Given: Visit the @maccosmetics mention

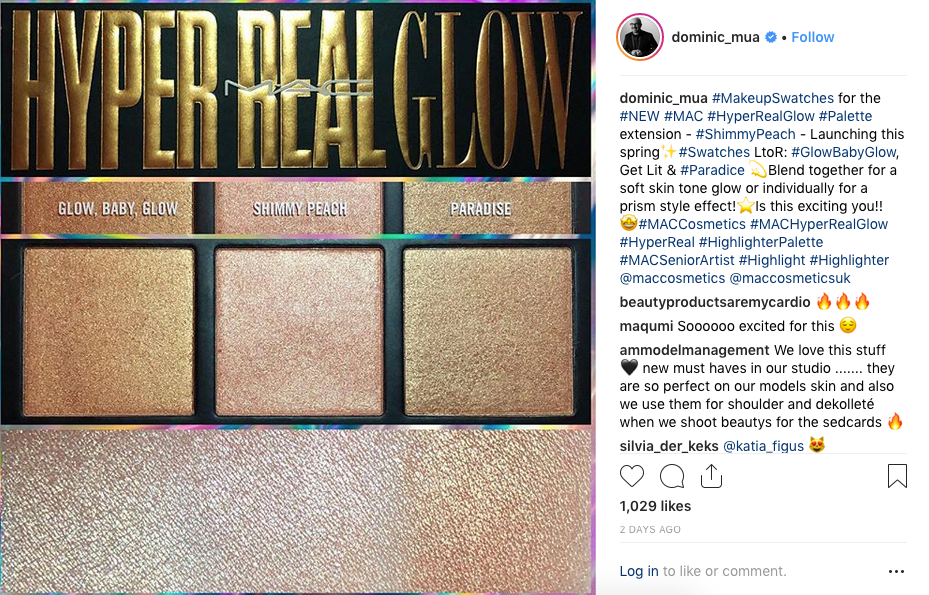Looking at the screenshot, I should (x=672, y=279).
